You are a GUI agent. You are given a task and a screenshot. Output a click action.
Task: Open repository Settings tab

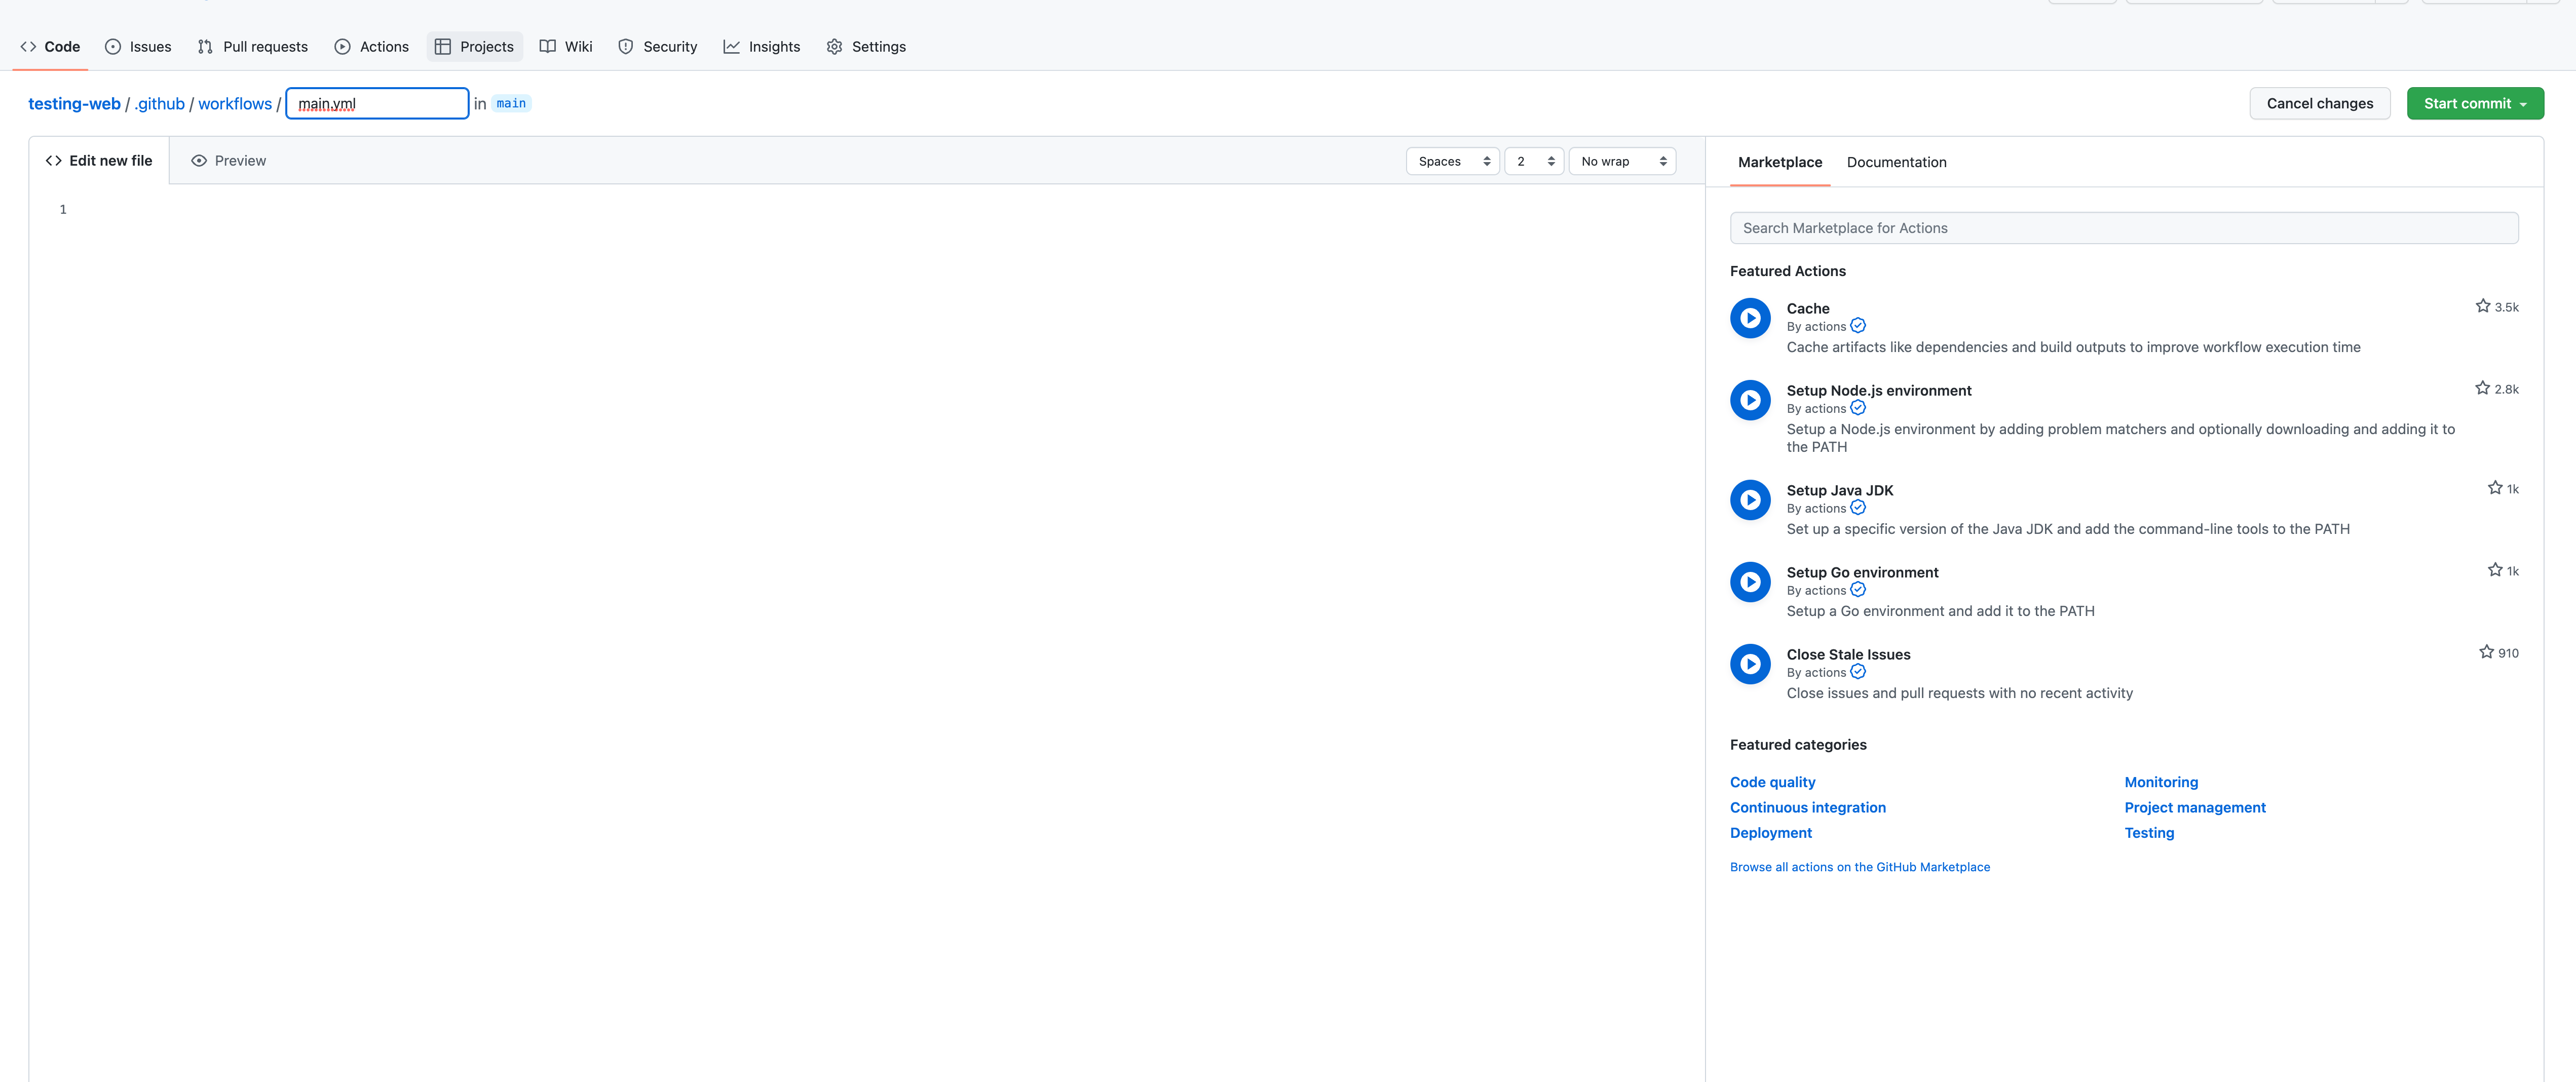coord(867,46)
